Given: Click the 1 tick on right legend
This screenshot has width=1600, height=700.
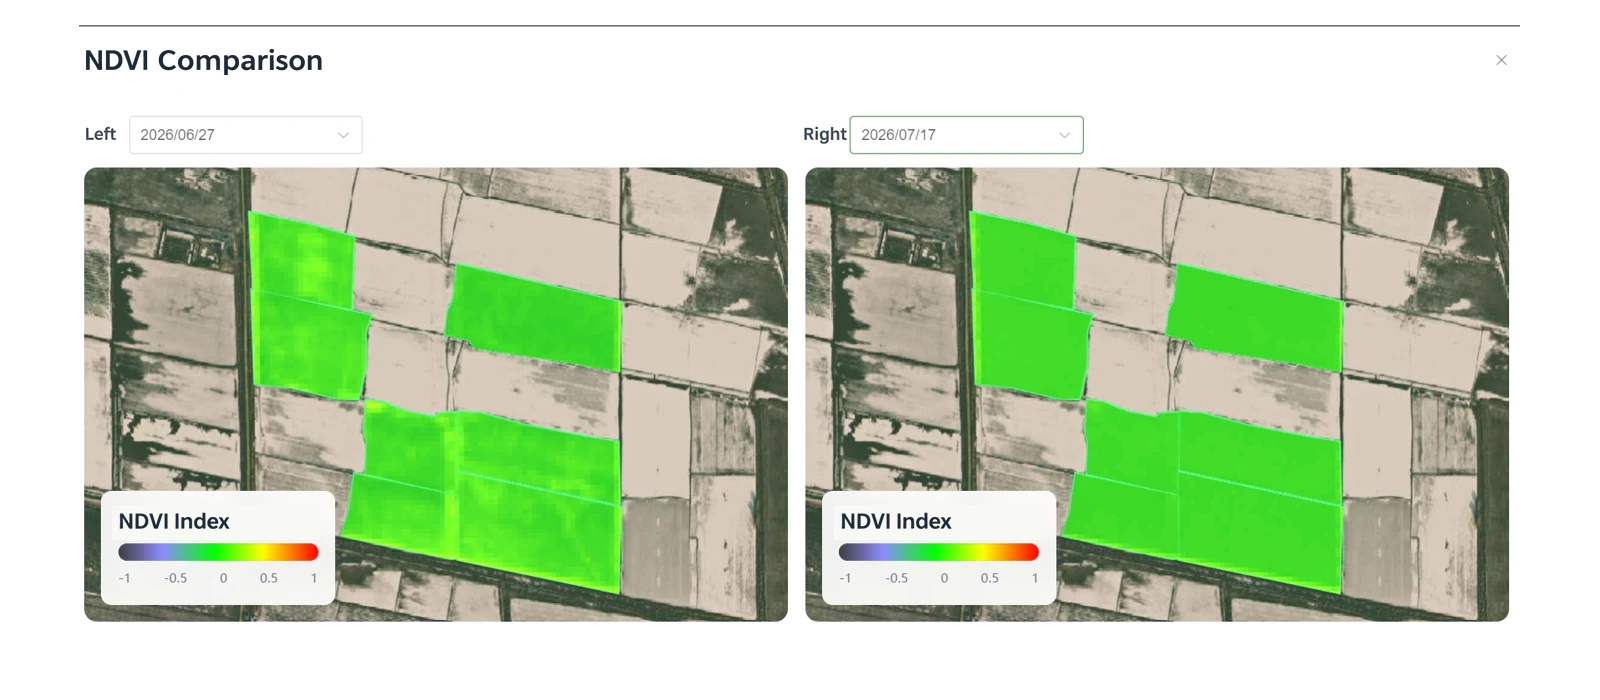Looking at the screenshot, I should click(x=1035, y=578).
